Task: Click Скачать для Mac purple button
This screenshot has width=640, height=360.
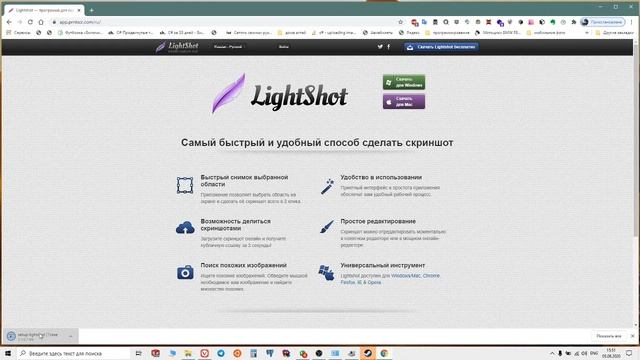Action: 404,101
